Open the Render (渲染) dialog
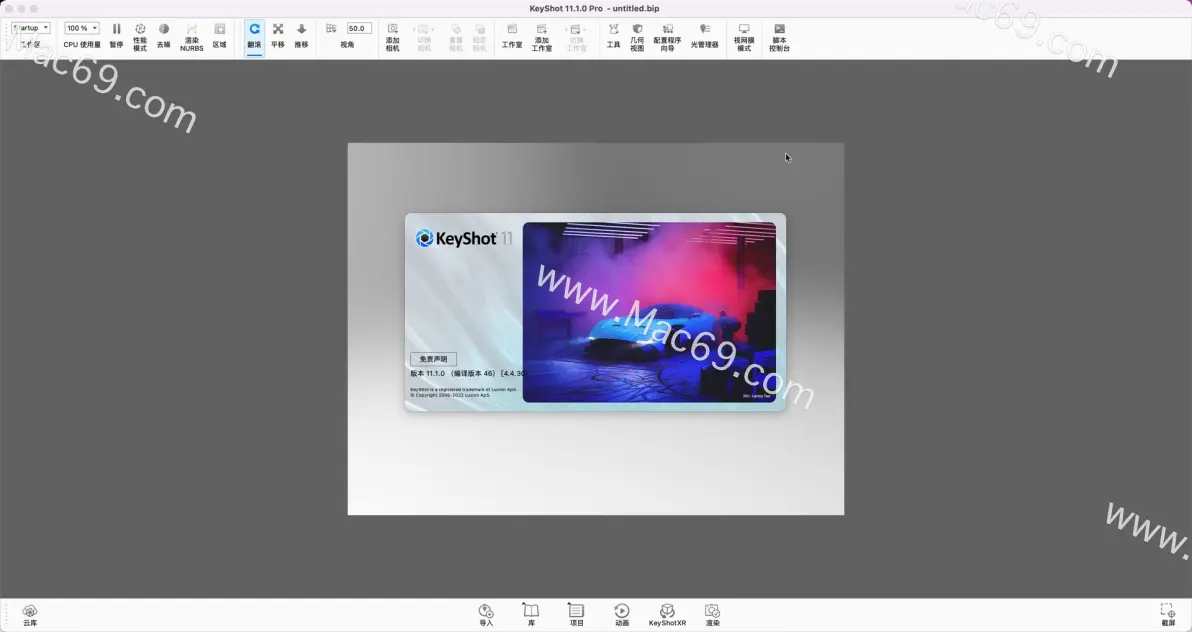The image size is (1192, 632). coord(712,615)
